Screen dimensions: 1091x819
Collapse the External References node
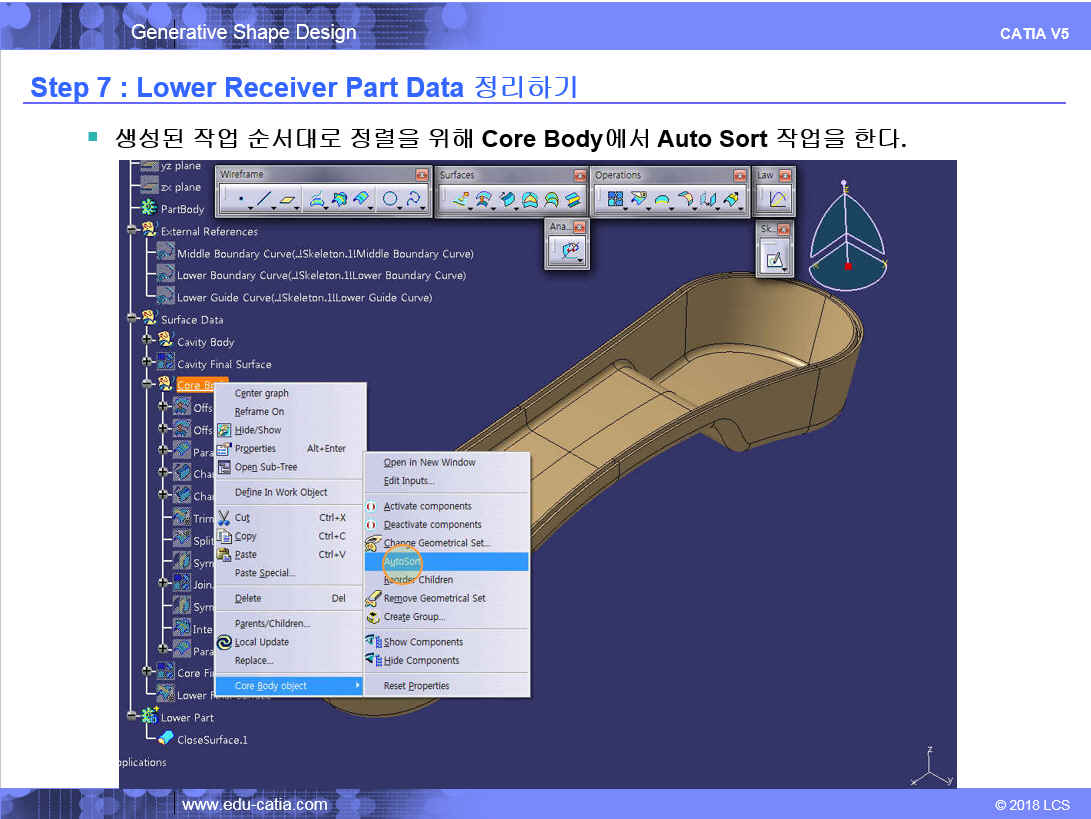pos(132,231)
